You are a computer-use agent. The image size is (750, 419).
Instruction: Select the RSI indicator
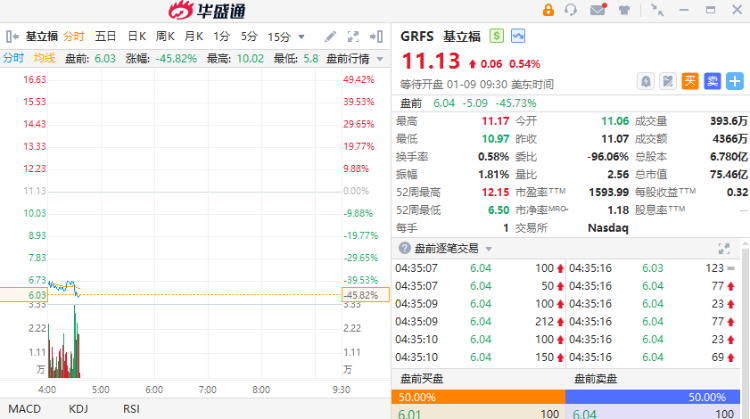131,409
